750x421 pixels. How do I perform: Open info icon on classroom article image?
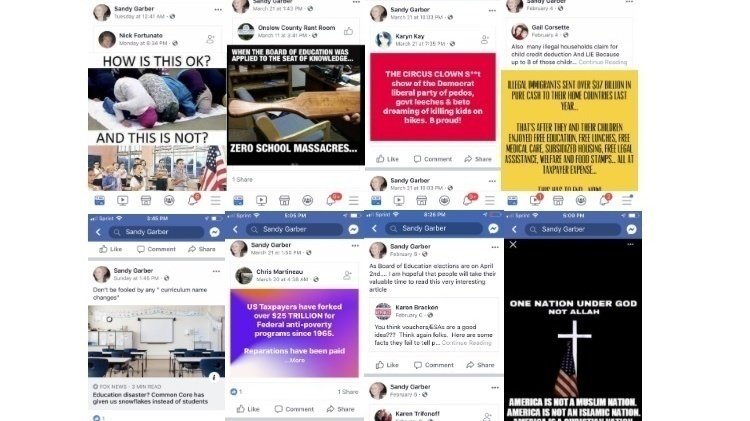pos(214,377)
